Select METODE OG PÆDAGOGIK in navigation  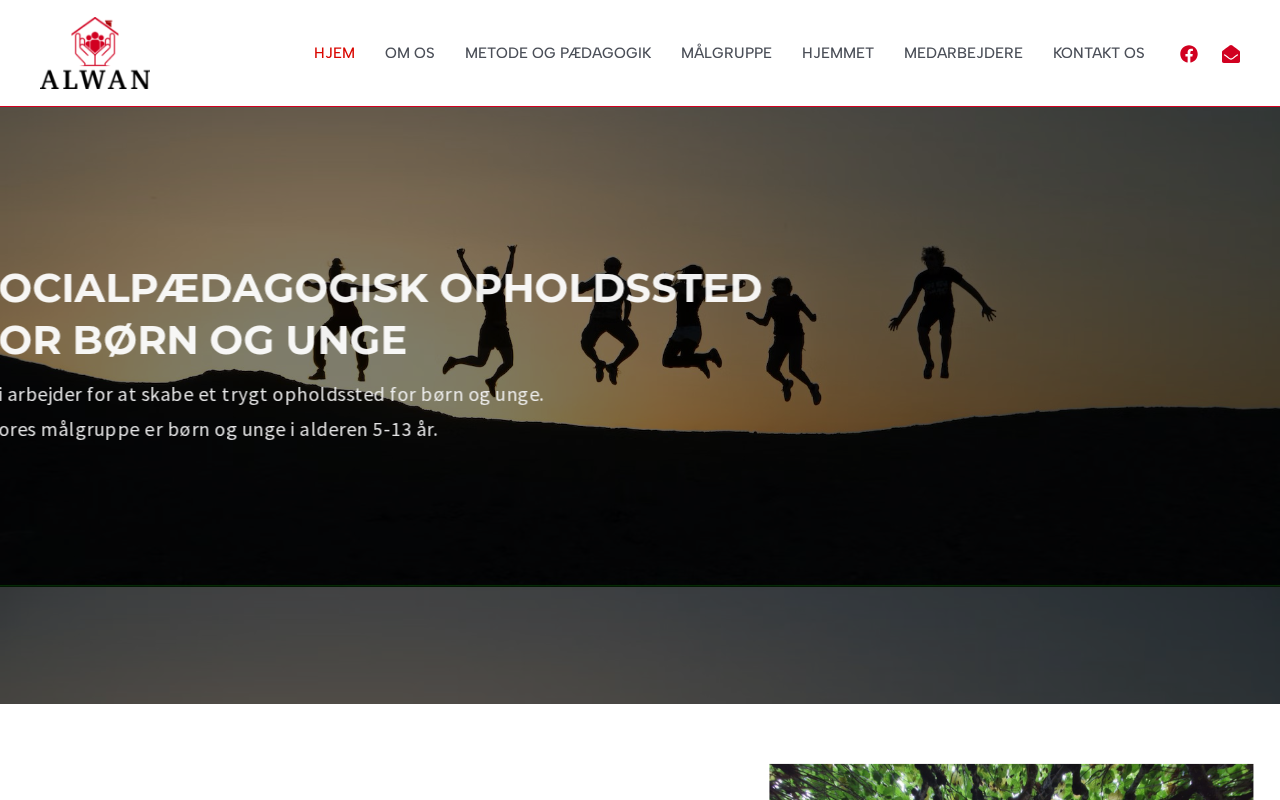tap(558, 53)
